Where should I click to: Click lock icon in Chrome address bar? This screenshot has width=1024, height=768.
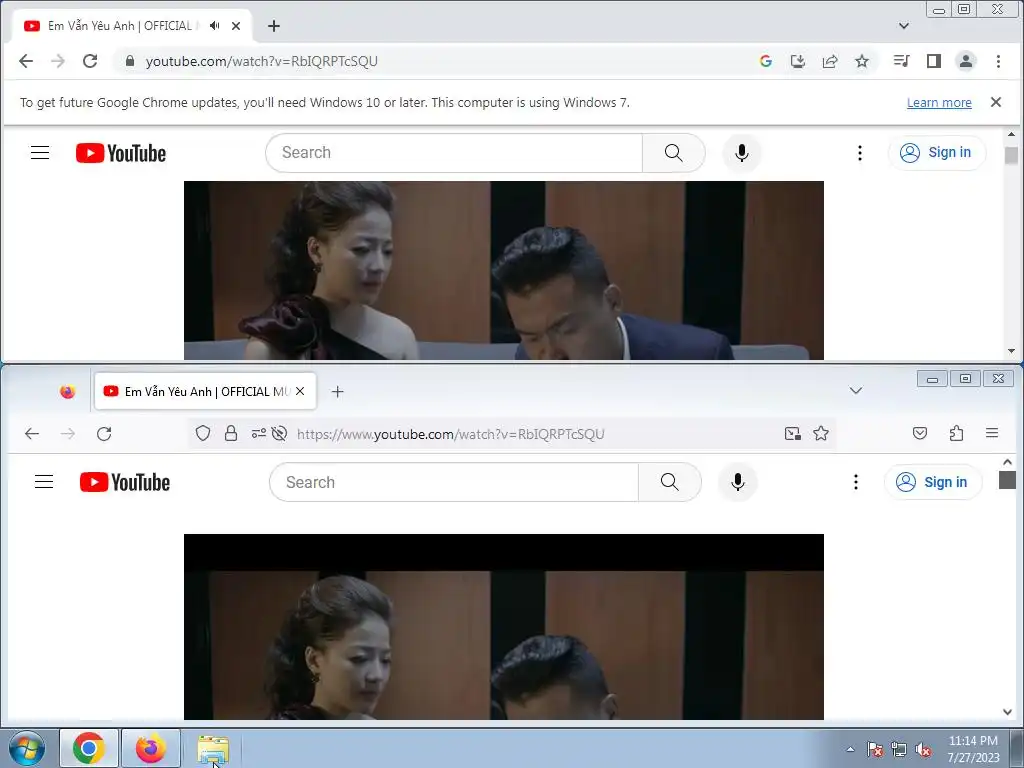pos(130,61)
